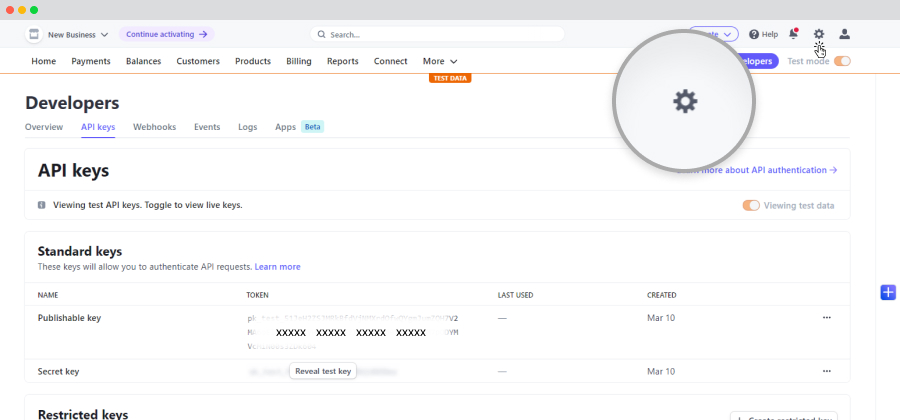Click the NAME column header
Viewport: 900px width, 420px height.
click(x=48, y=295)
